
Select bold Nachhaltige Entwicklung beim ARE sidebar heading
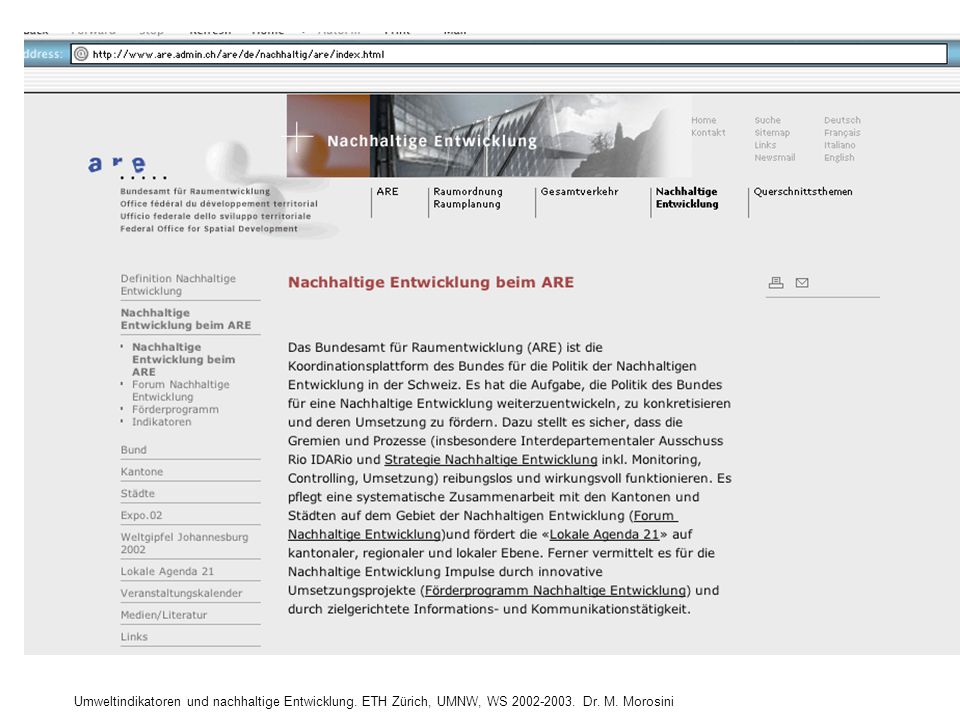(x=186, y=319)
